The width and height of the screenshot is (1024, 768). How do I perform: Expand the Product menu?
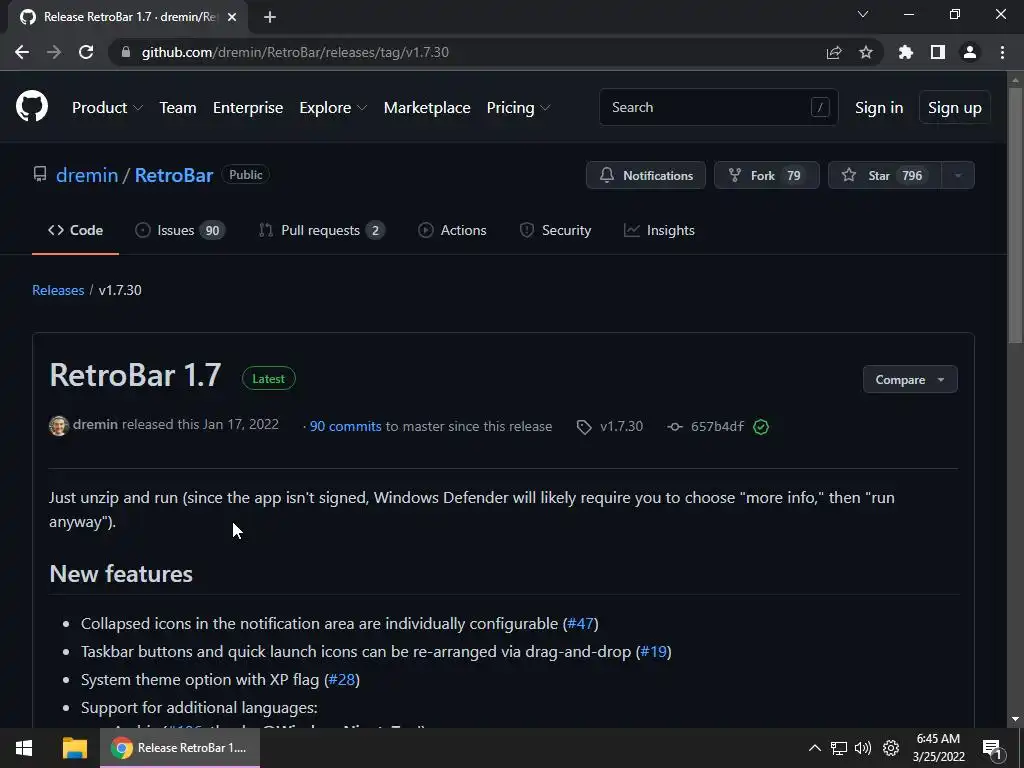[107, 108]
